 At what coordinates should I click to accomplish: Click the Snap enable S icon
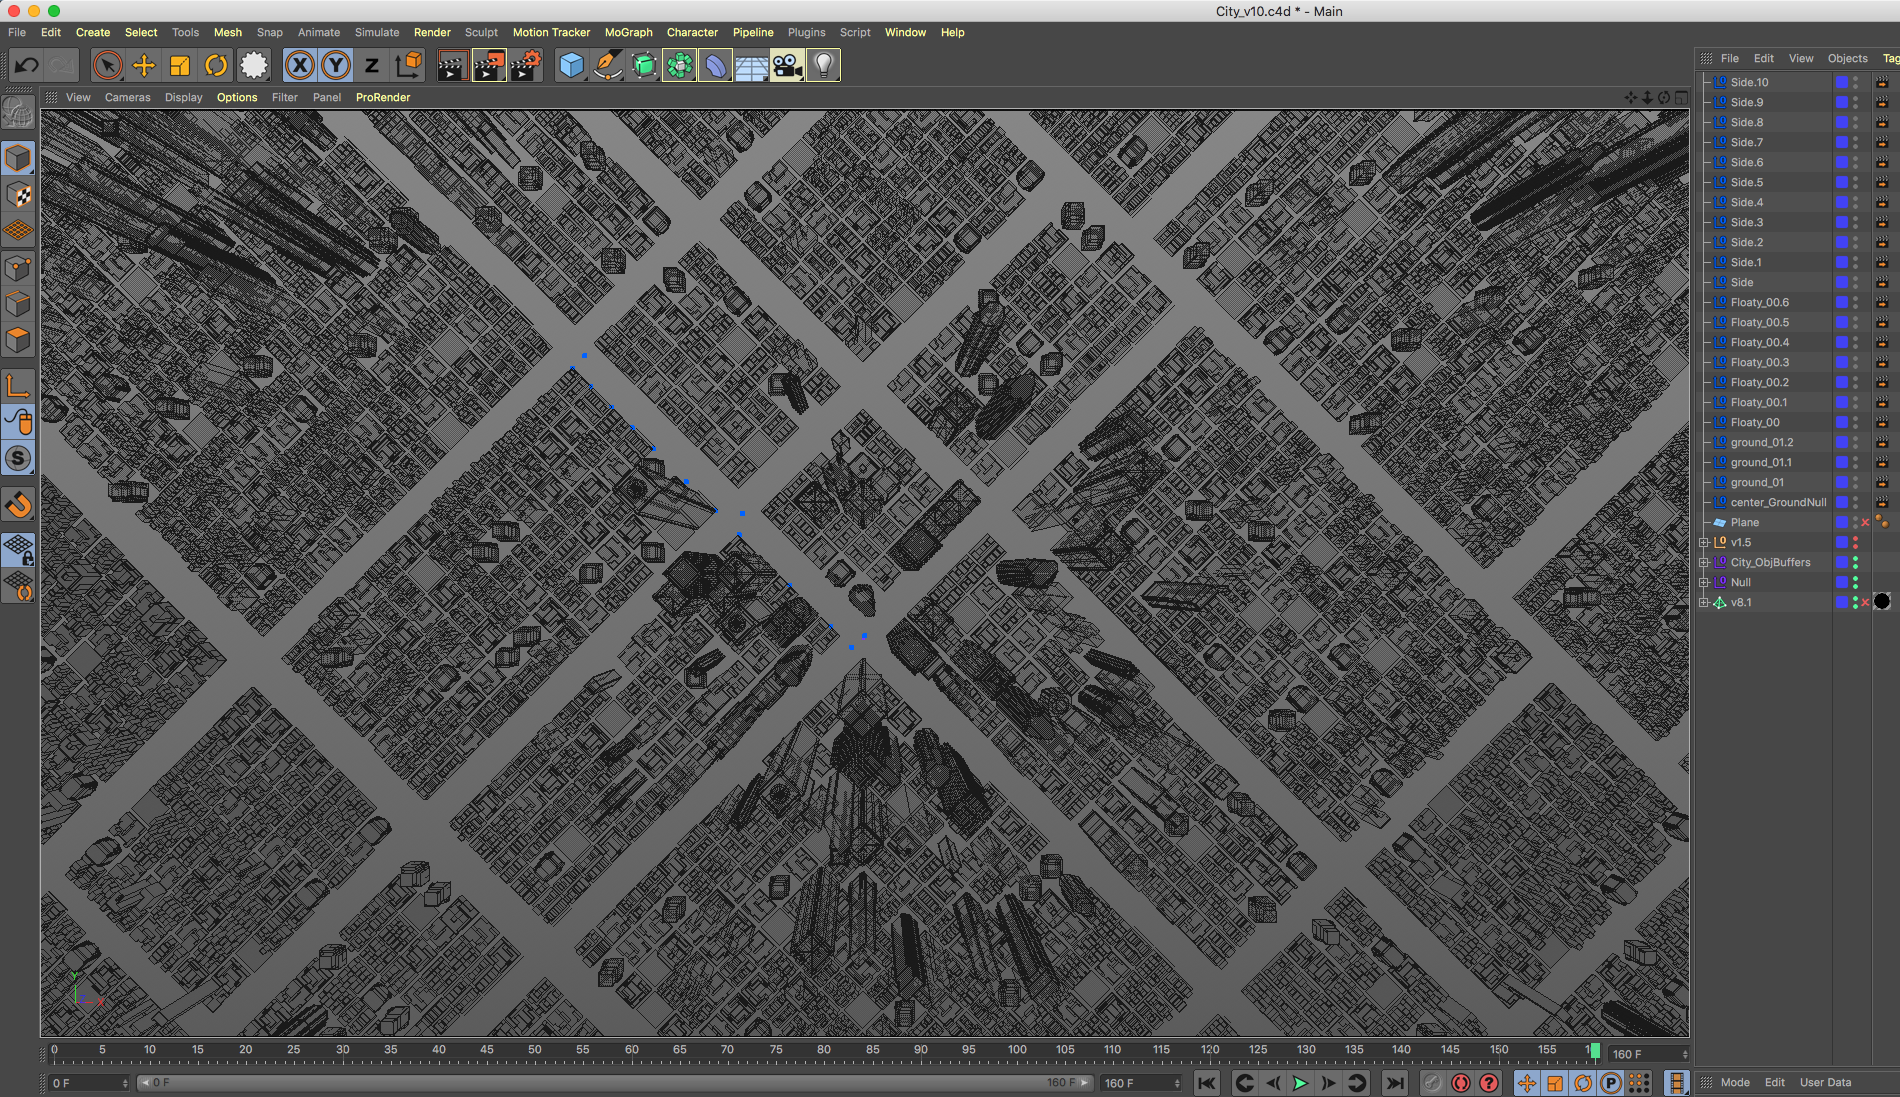pyautogui.click(x=18, y=458)
